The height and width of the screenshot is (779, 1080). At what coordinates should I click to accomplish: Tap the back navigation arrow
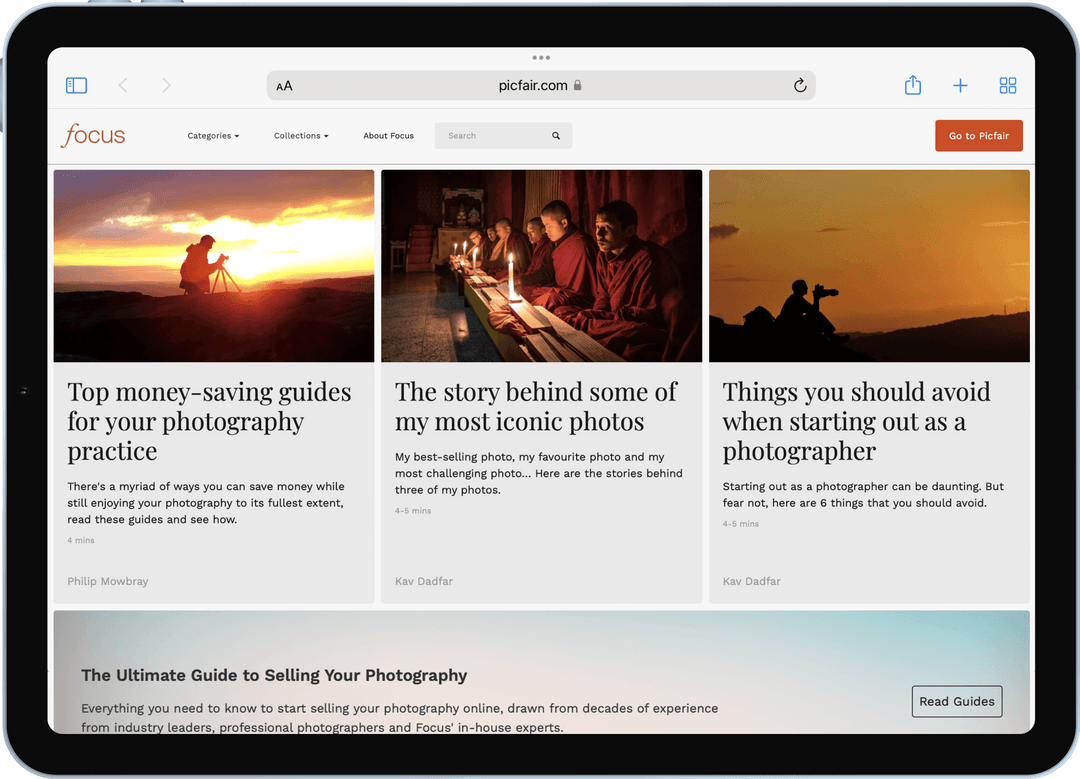click(x=122, y=85)
